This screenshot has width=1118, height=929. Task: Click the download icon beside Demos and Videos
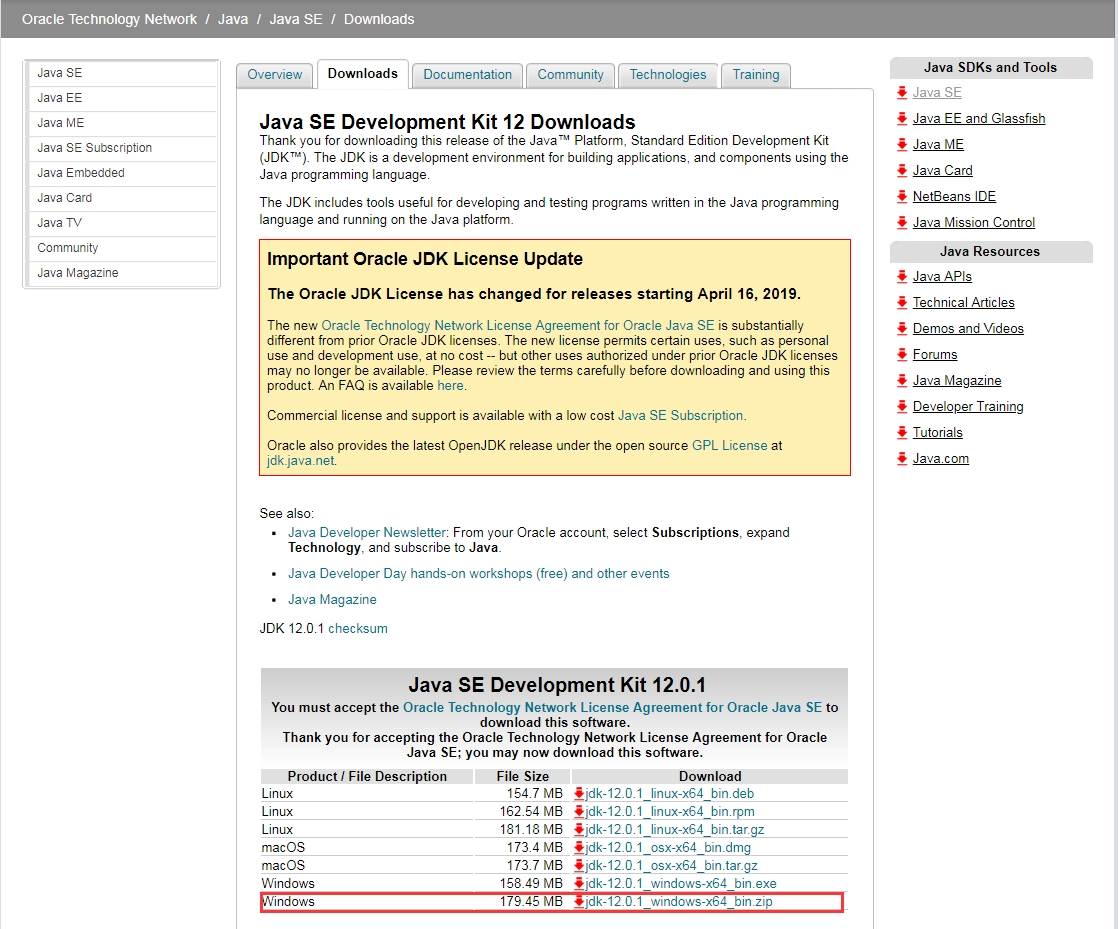pyautogui.click(x=903, y=328)
